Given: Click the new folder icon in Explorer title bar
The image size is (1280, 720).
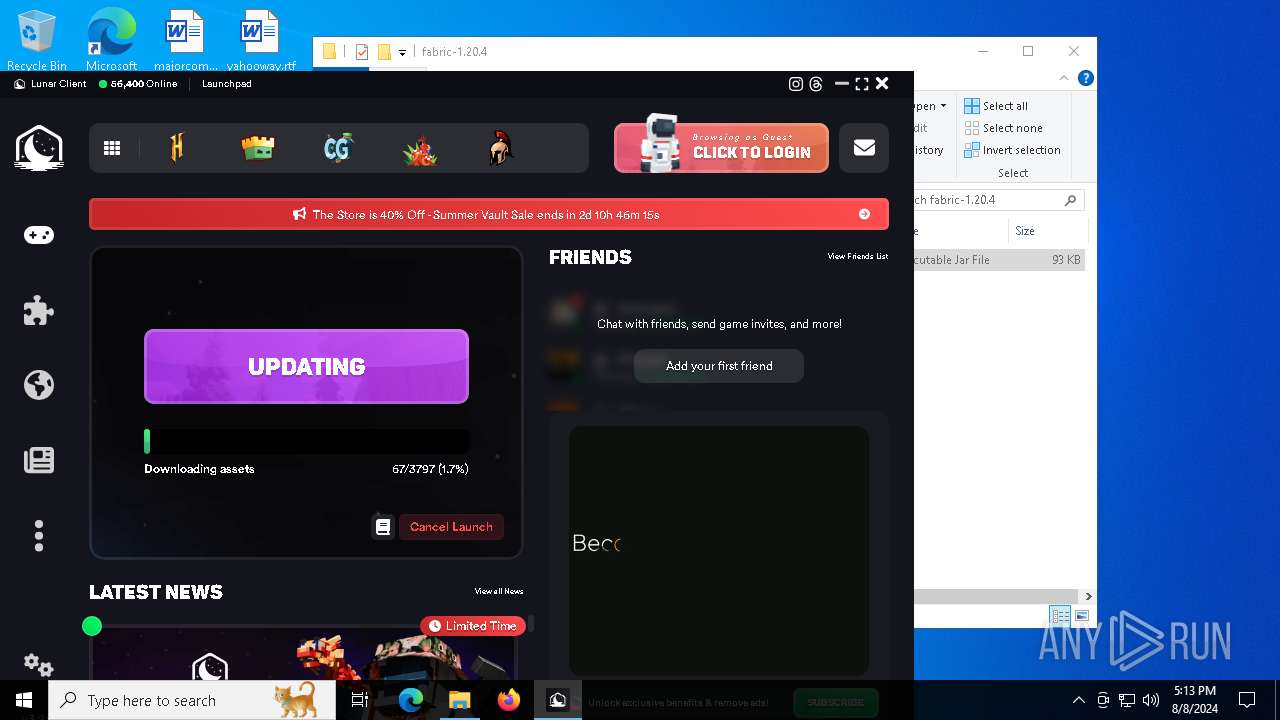Looking at the screenshot, I should [x=383, y=52].
